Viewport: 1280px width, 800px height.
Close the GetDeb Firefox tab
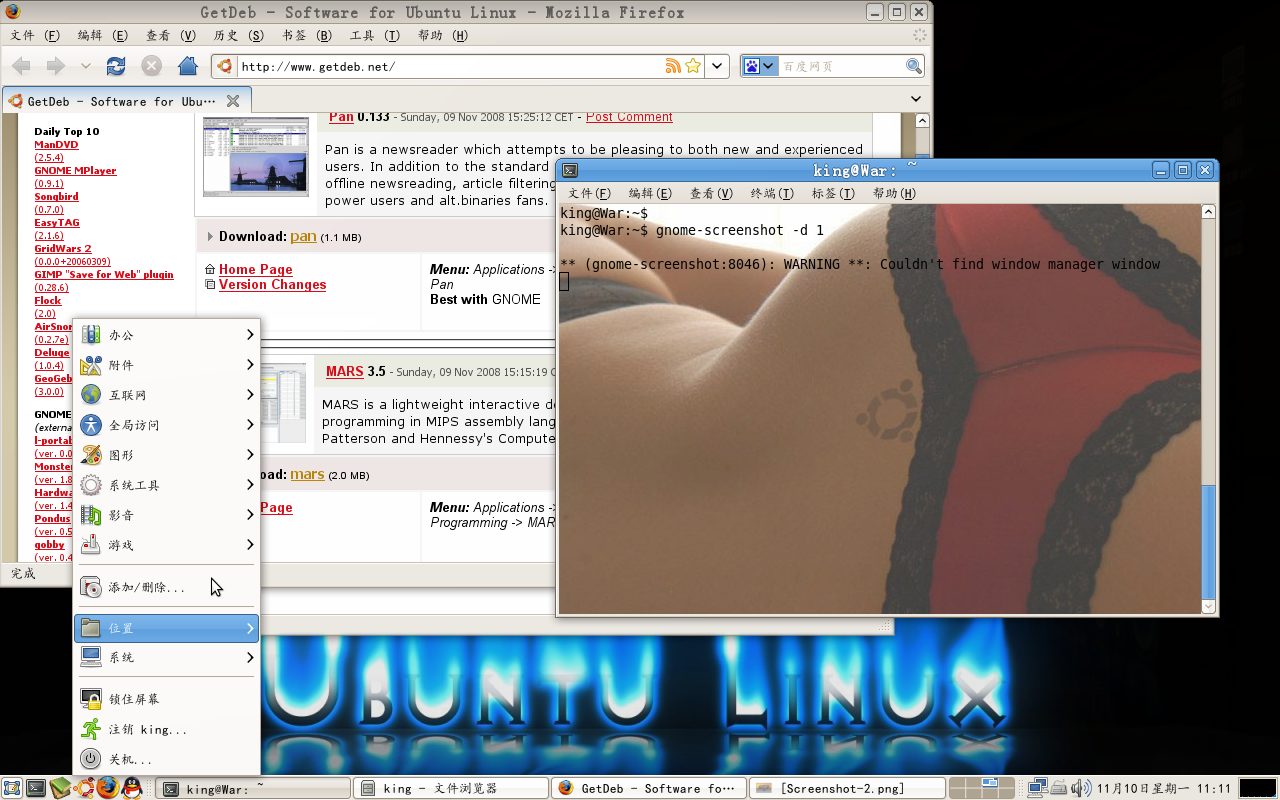(233, 101)
